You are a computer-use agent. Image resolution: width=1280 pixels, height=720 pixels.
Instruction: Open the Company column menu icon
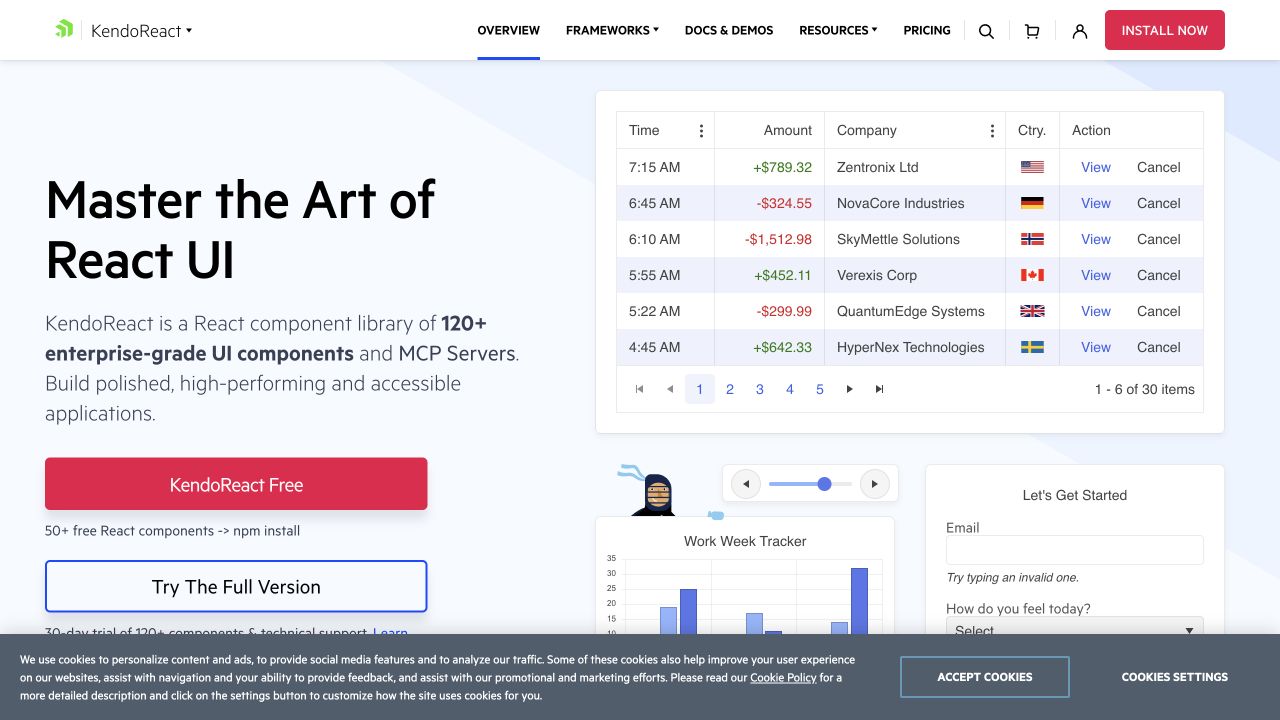click(x=992, y=131)
